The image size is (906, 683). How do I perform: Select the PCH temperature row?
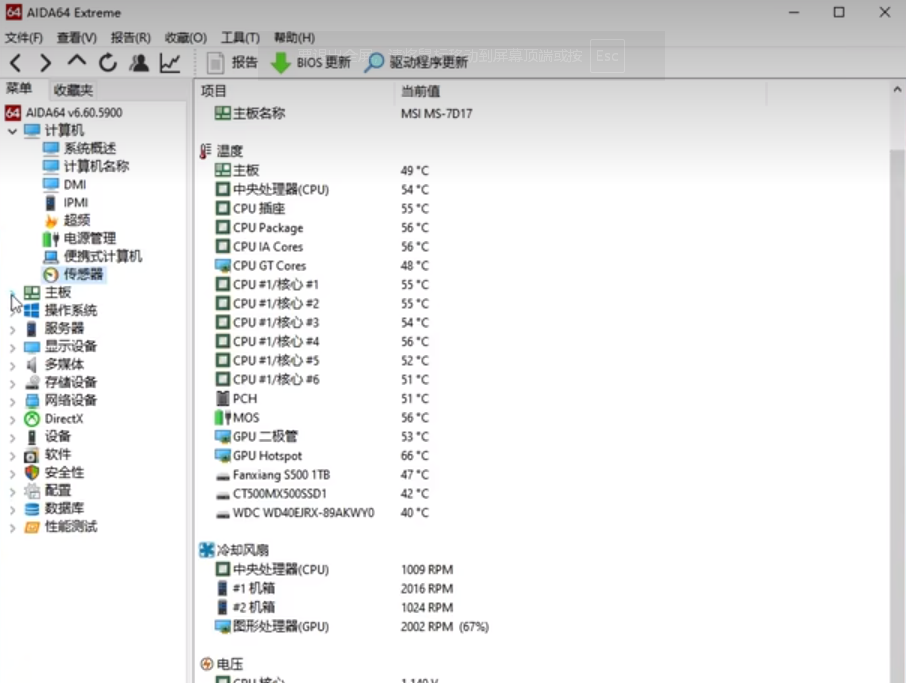(321, 399)
